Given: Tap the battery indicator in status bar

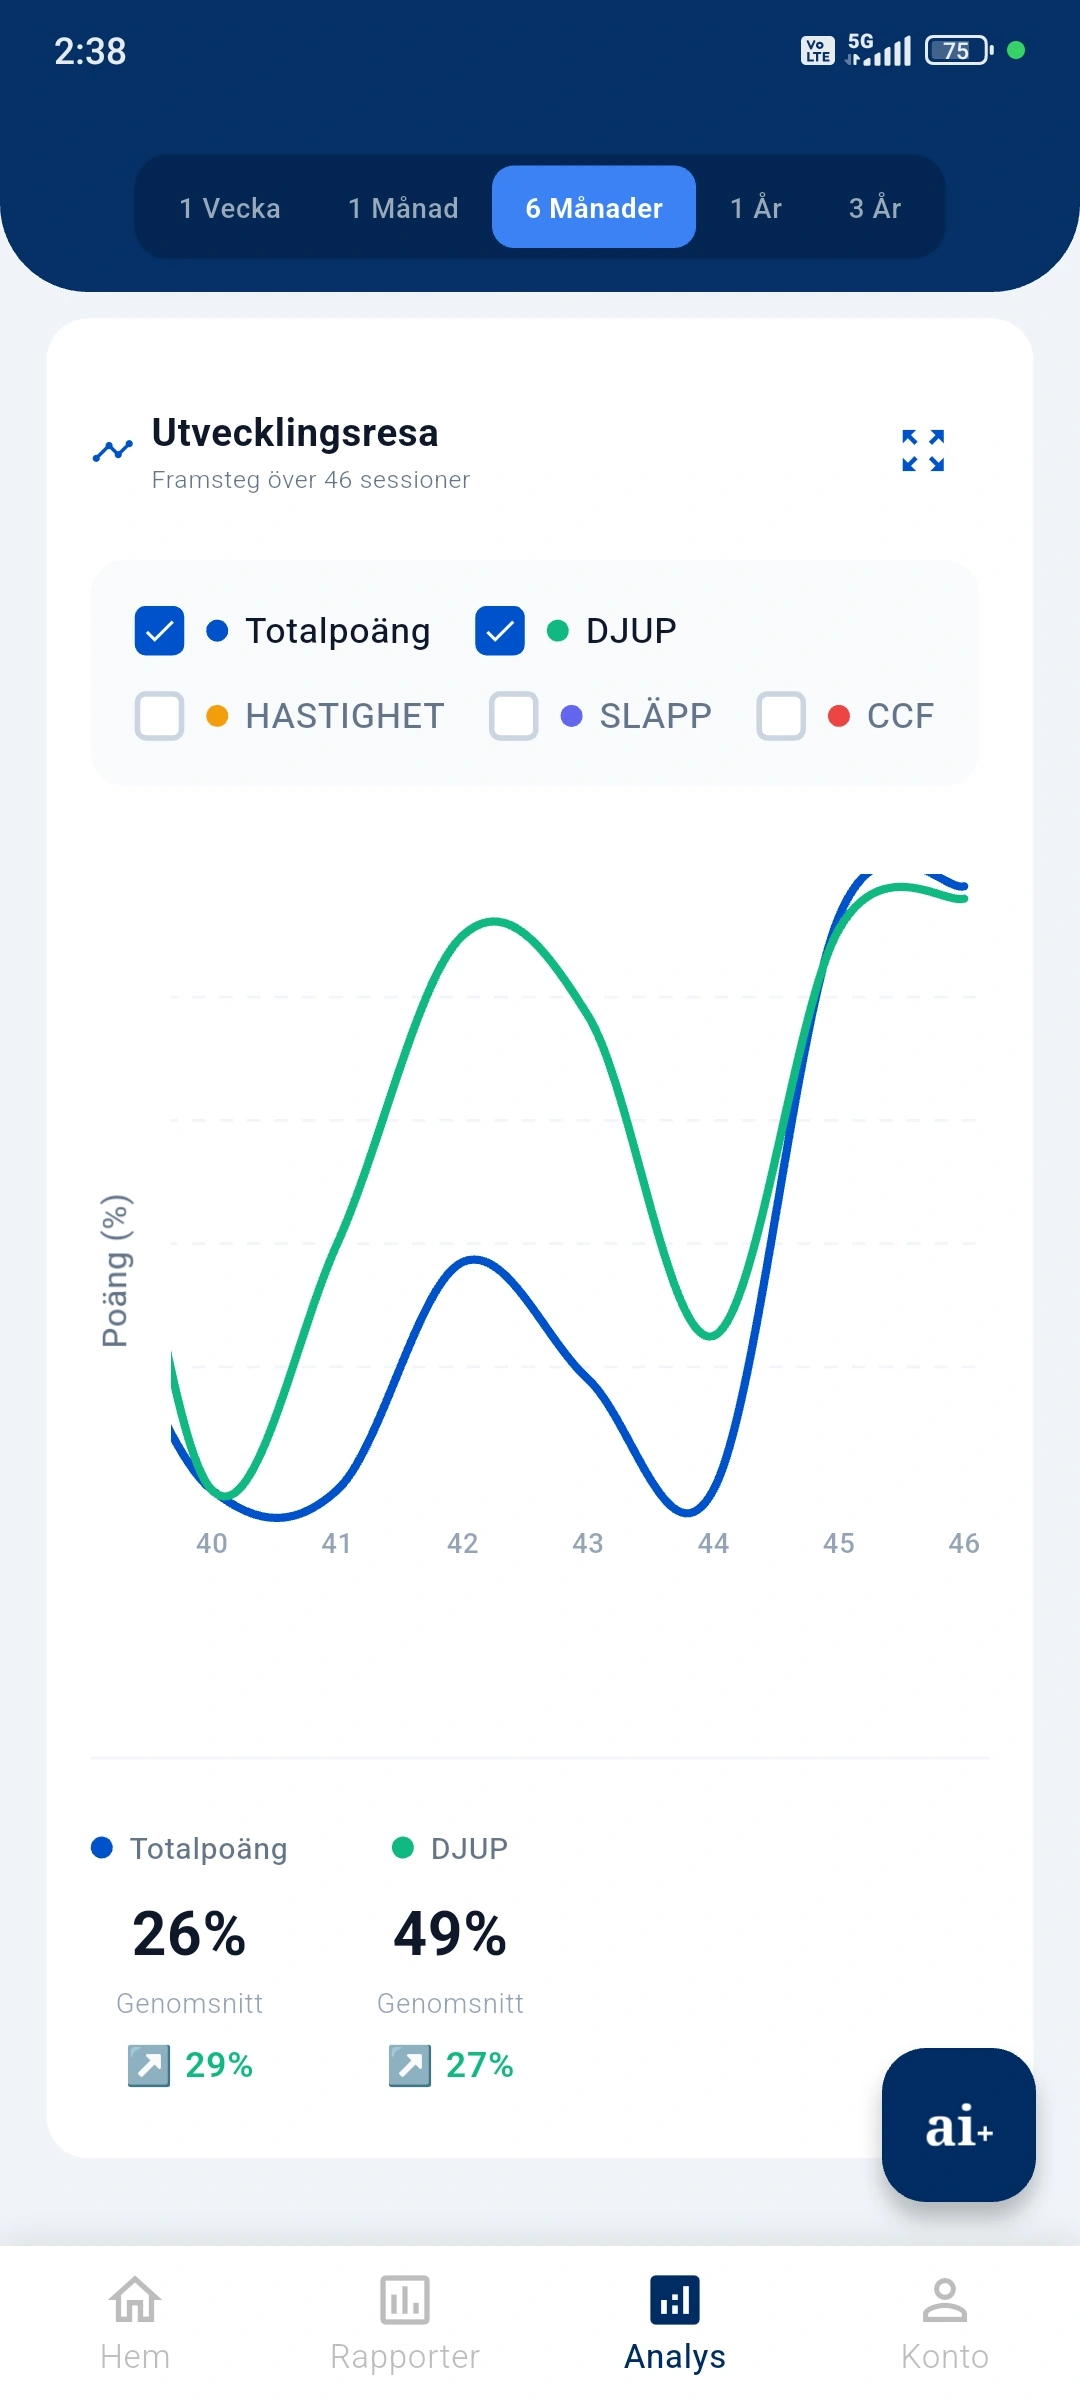Looking at the screenshot, I should tap(958, 50).
